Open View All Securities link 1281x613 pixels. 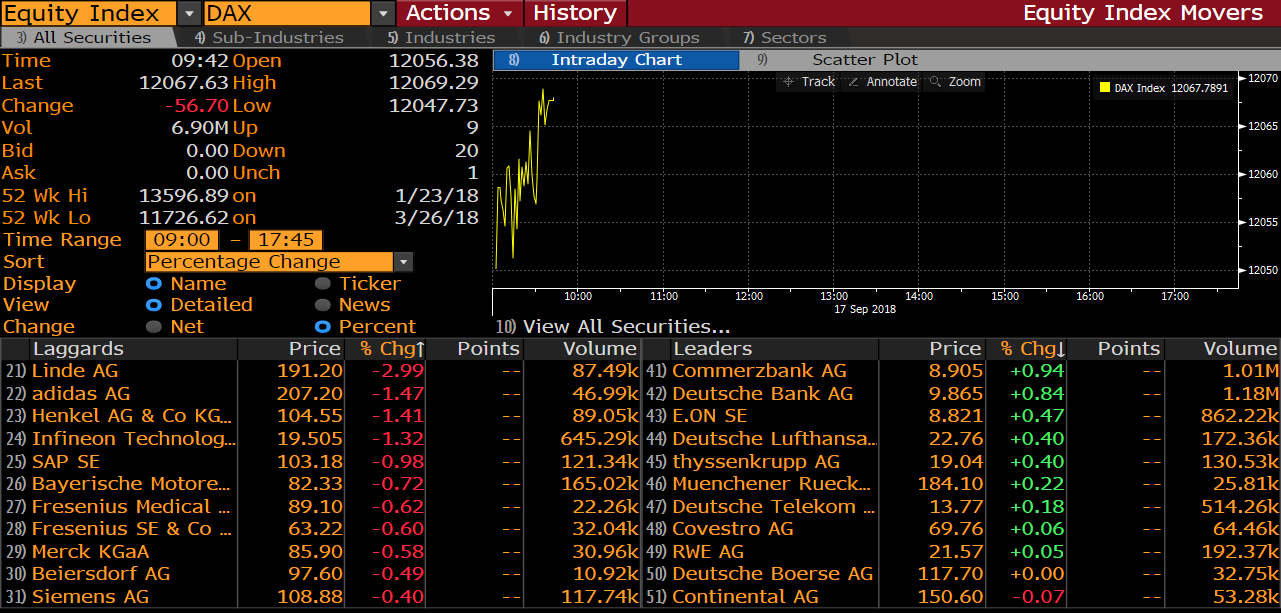point(626,327)
